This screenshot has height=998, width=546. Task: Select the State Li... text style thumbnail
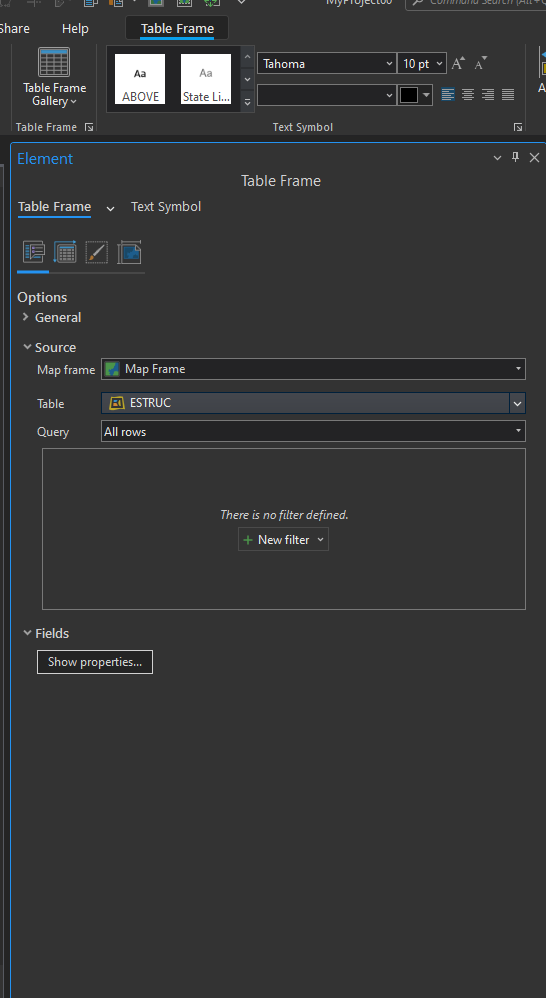click(206, 79)
